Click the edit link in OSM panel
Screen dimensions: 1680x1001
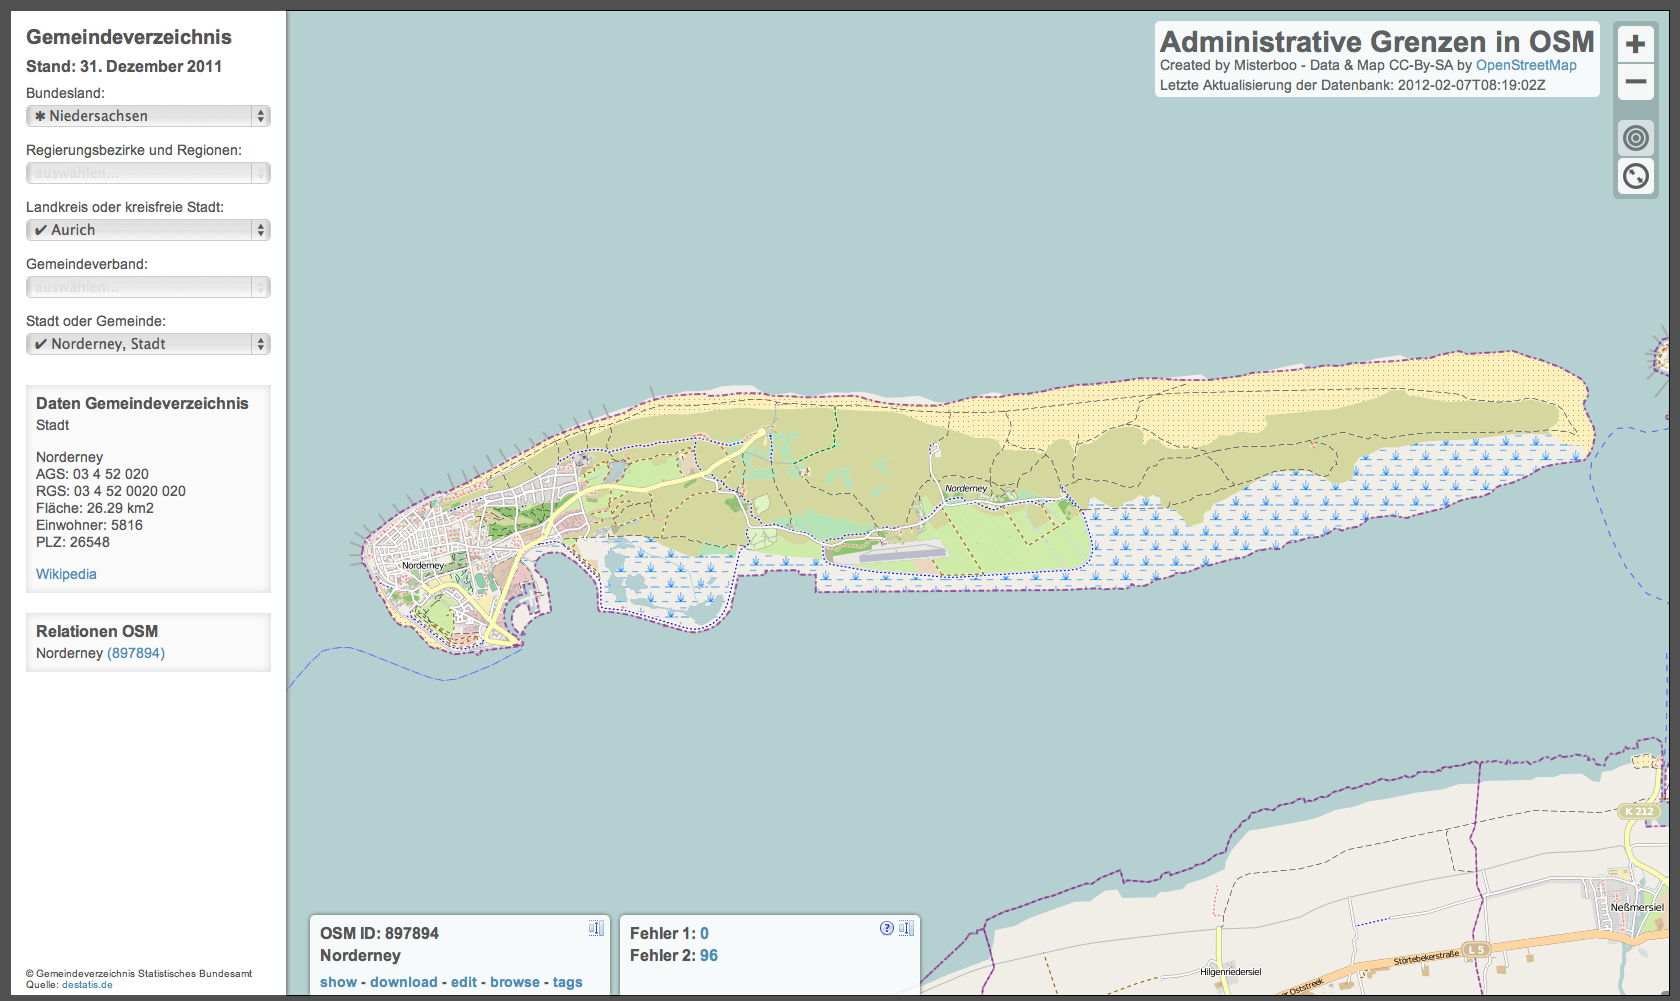click(464, 982)
